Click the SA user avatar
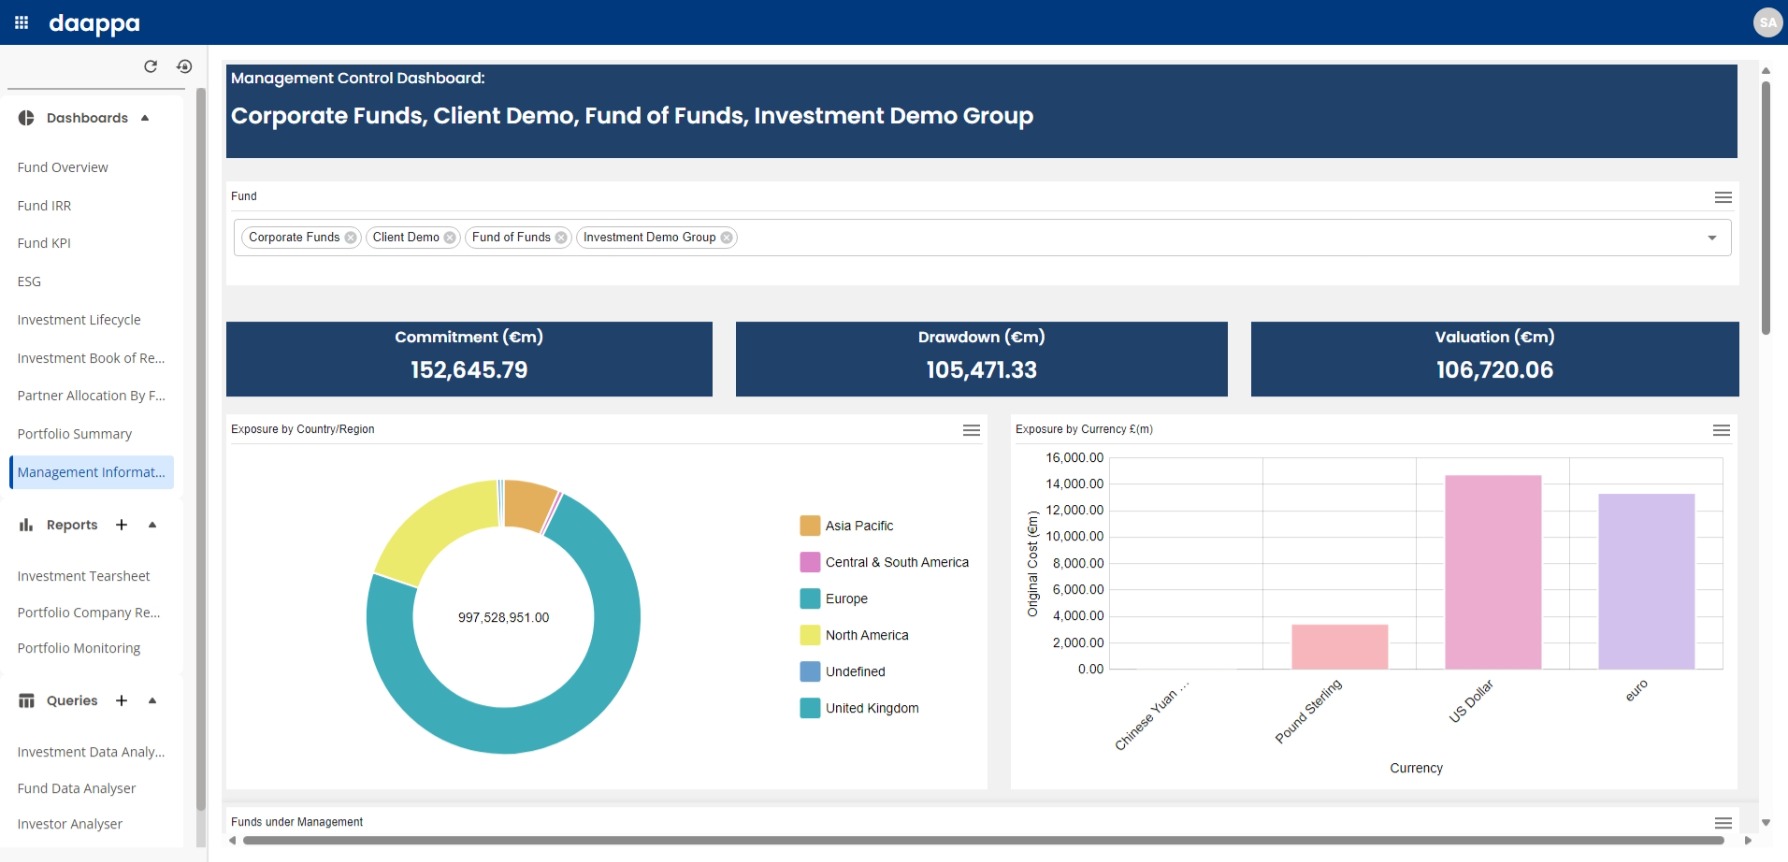Screen dimensions: 1788x862 click(1768, 22)
